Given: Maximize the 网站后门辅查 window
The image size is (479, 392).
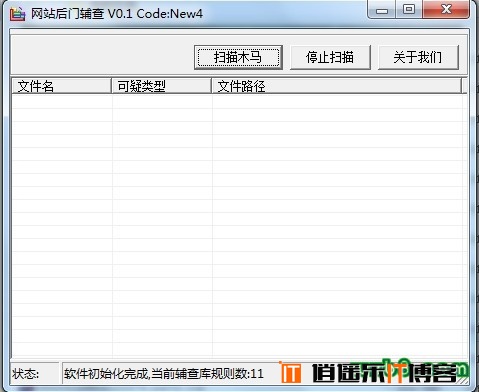Looking at the screenshot, I should pos(409,9).
